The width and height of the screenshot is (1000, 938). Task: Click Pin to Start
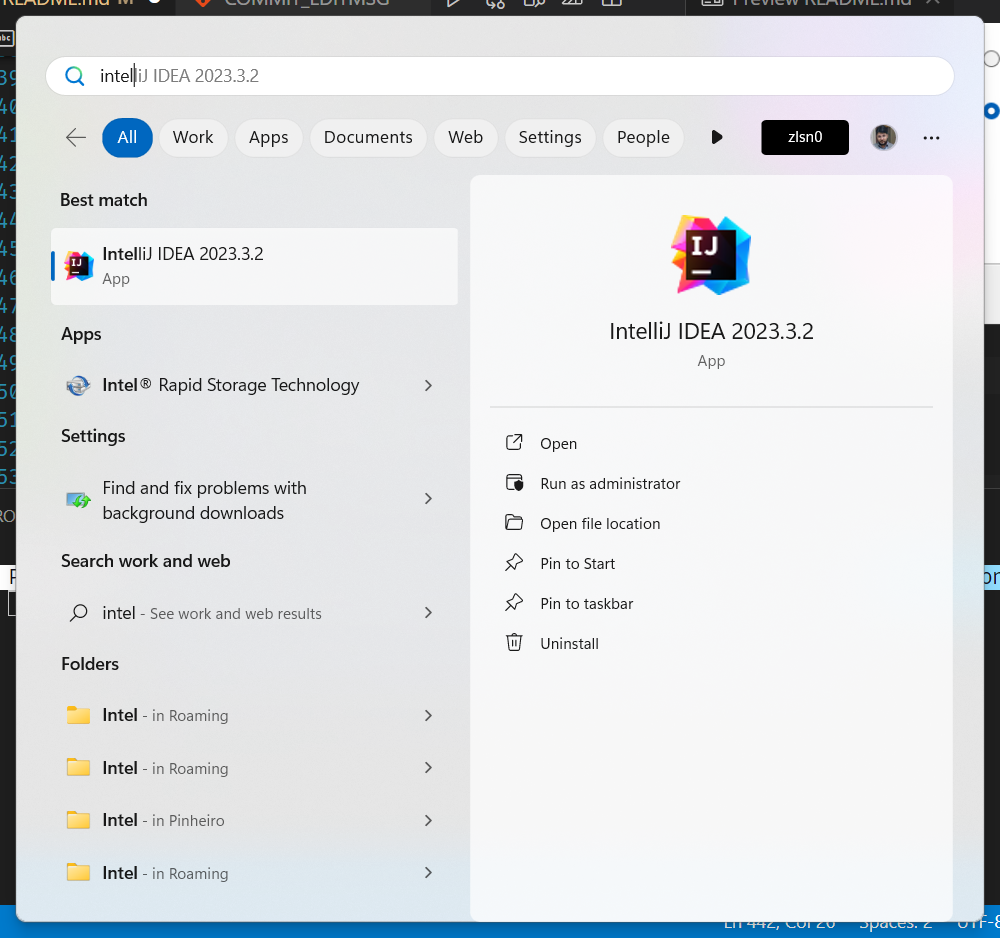coord(577,564)
